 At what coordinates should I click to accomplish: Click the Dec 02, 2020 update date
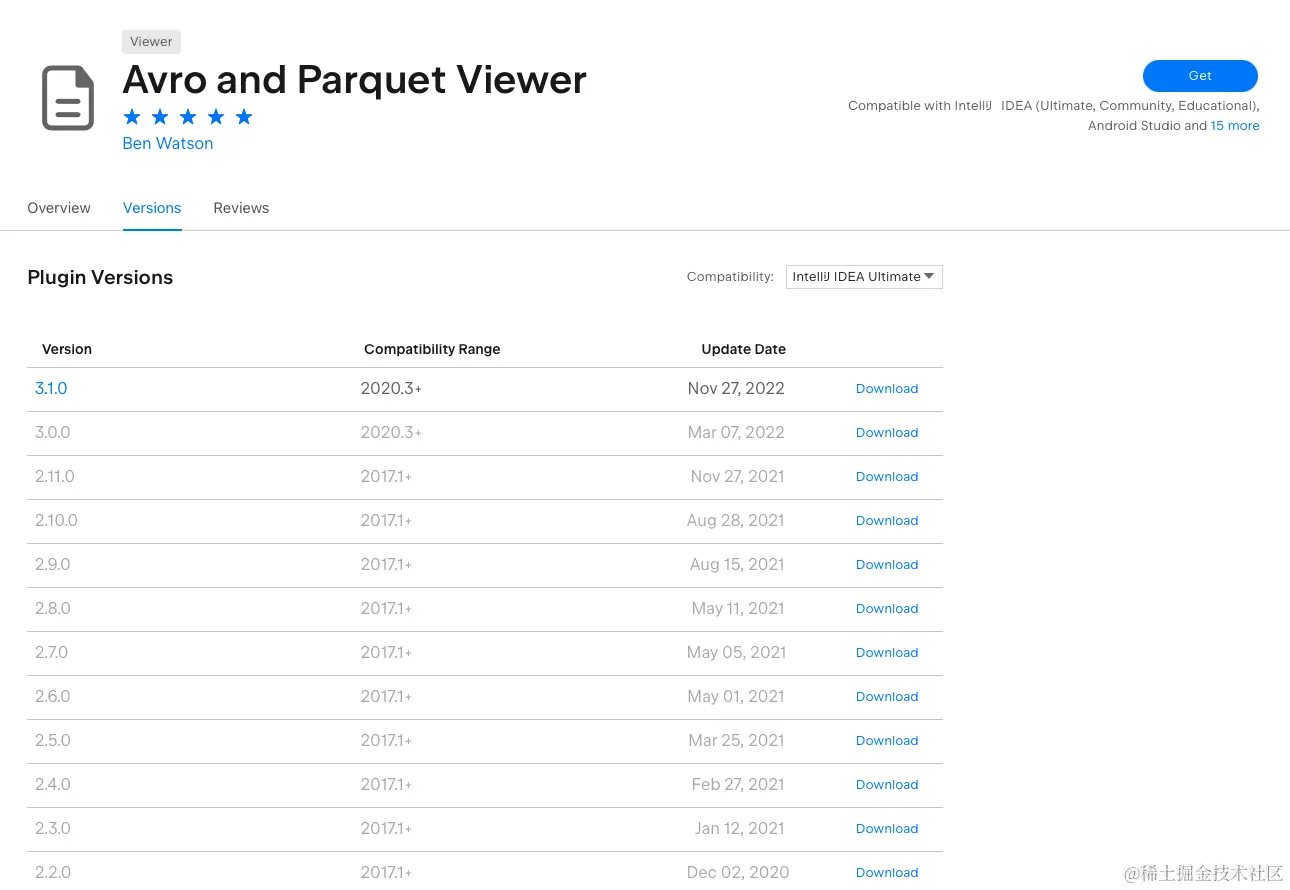738,873
